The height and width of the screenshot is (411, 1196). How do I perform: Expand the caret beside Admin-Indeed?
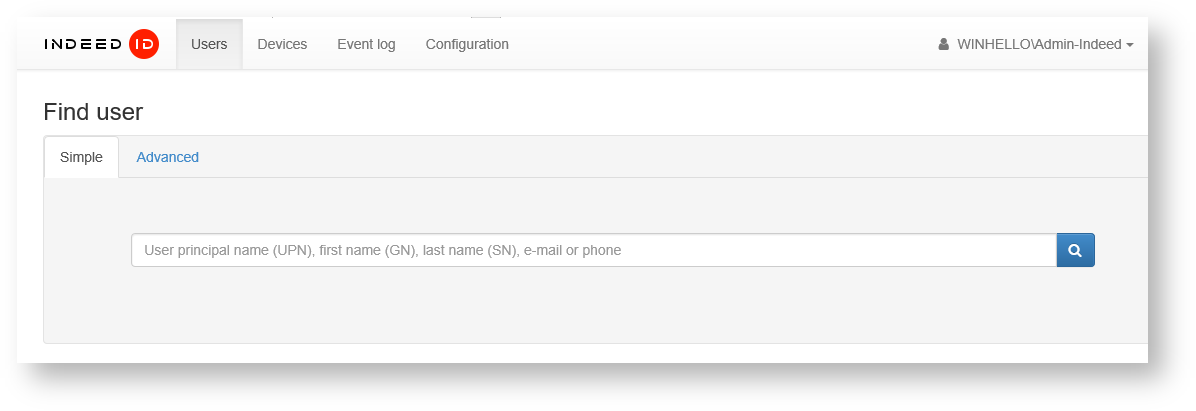coord(1130,45)
